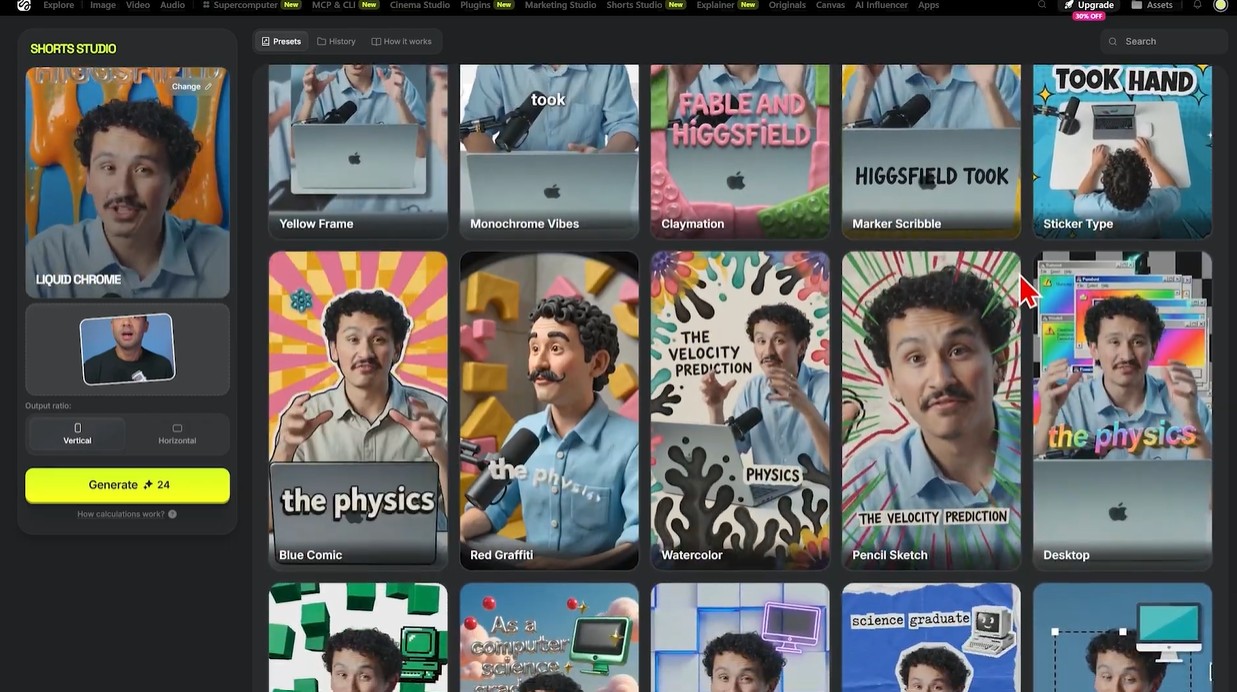Click the calculations help question icon
This screenshot has width=1237, height=692.
172,514
